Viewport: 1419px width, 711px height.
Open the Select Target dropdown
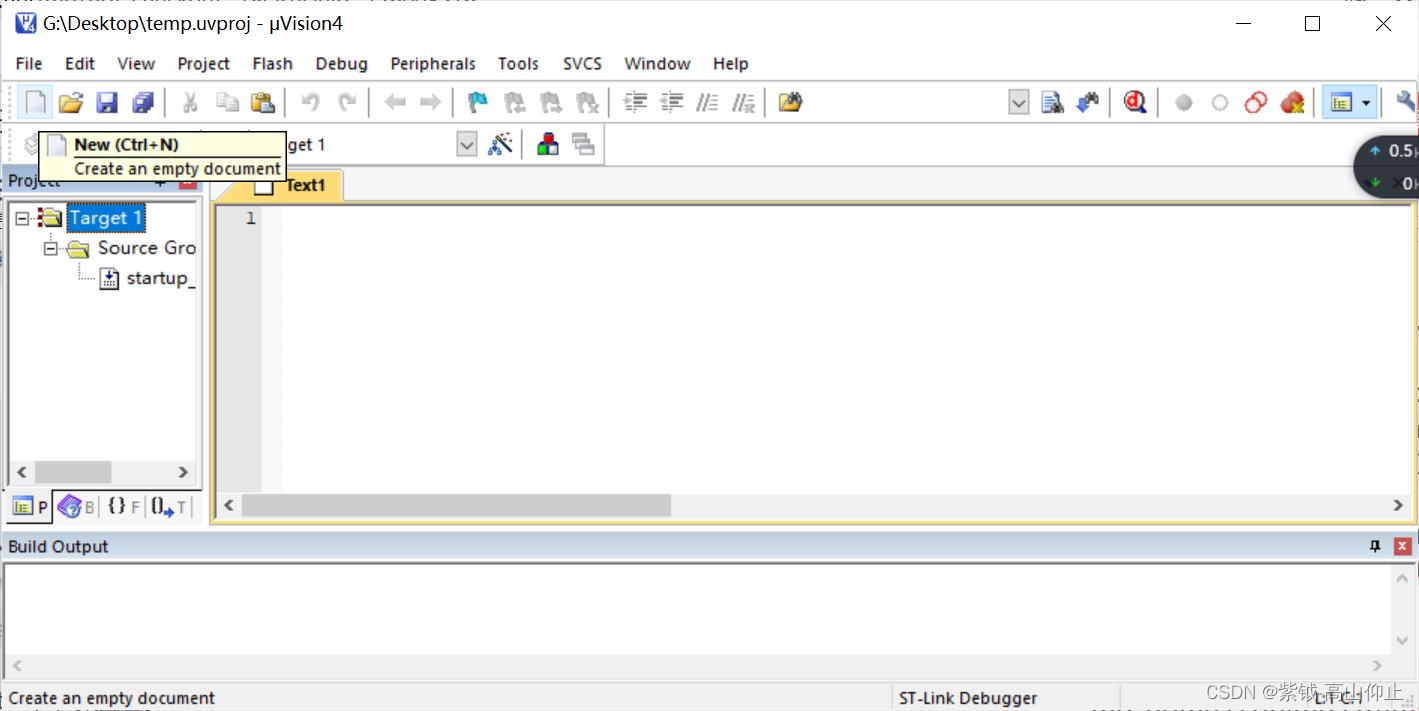coord(467,145)
